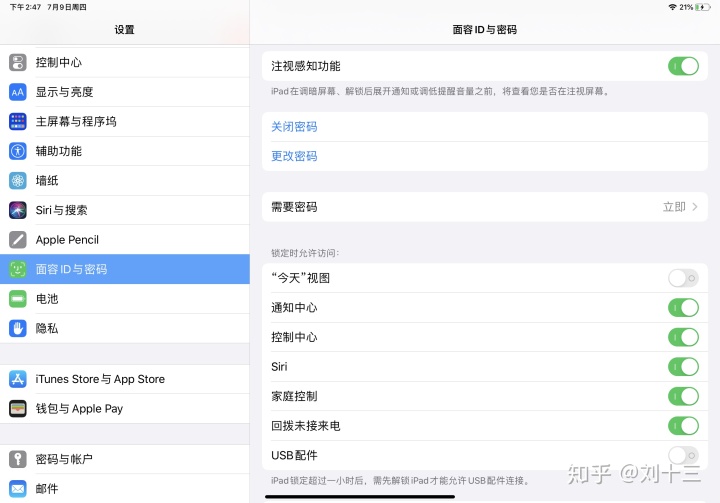Tap the Wallpaper (墙纸) icon
The width and height of the screenshot is (720, 503).
(17, 181)
